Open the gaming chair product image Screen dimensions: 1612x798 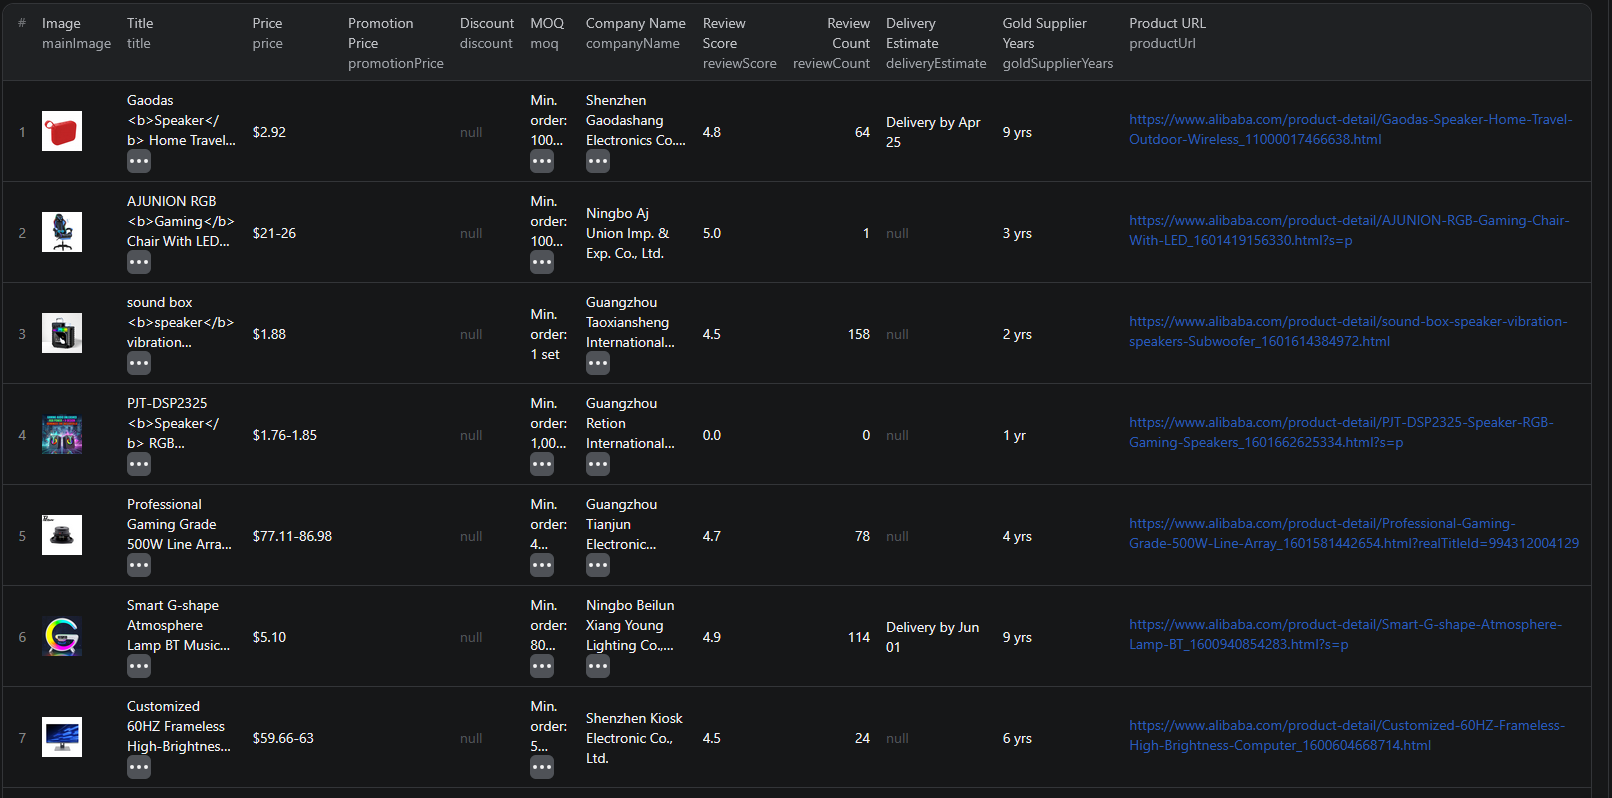(x=62, y=232)
